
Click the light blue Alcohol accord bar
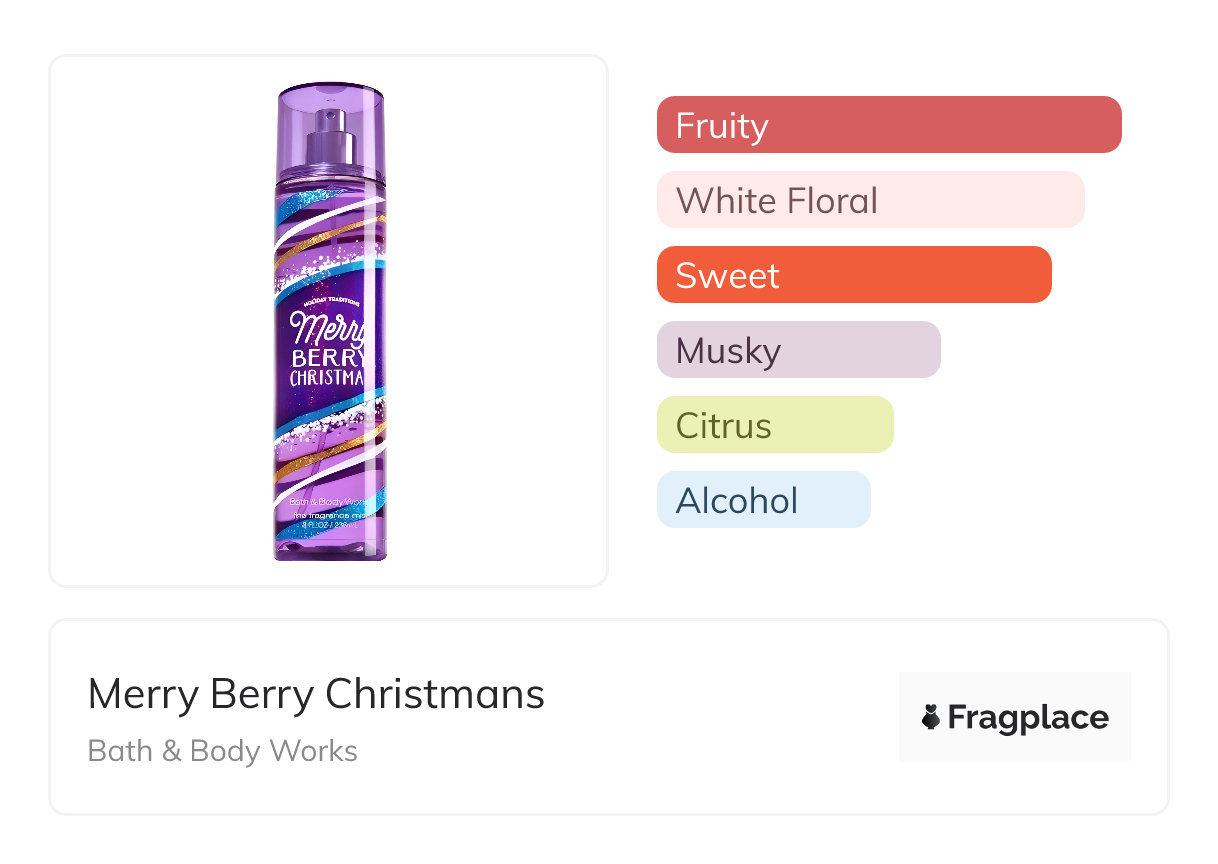[763, 500]
